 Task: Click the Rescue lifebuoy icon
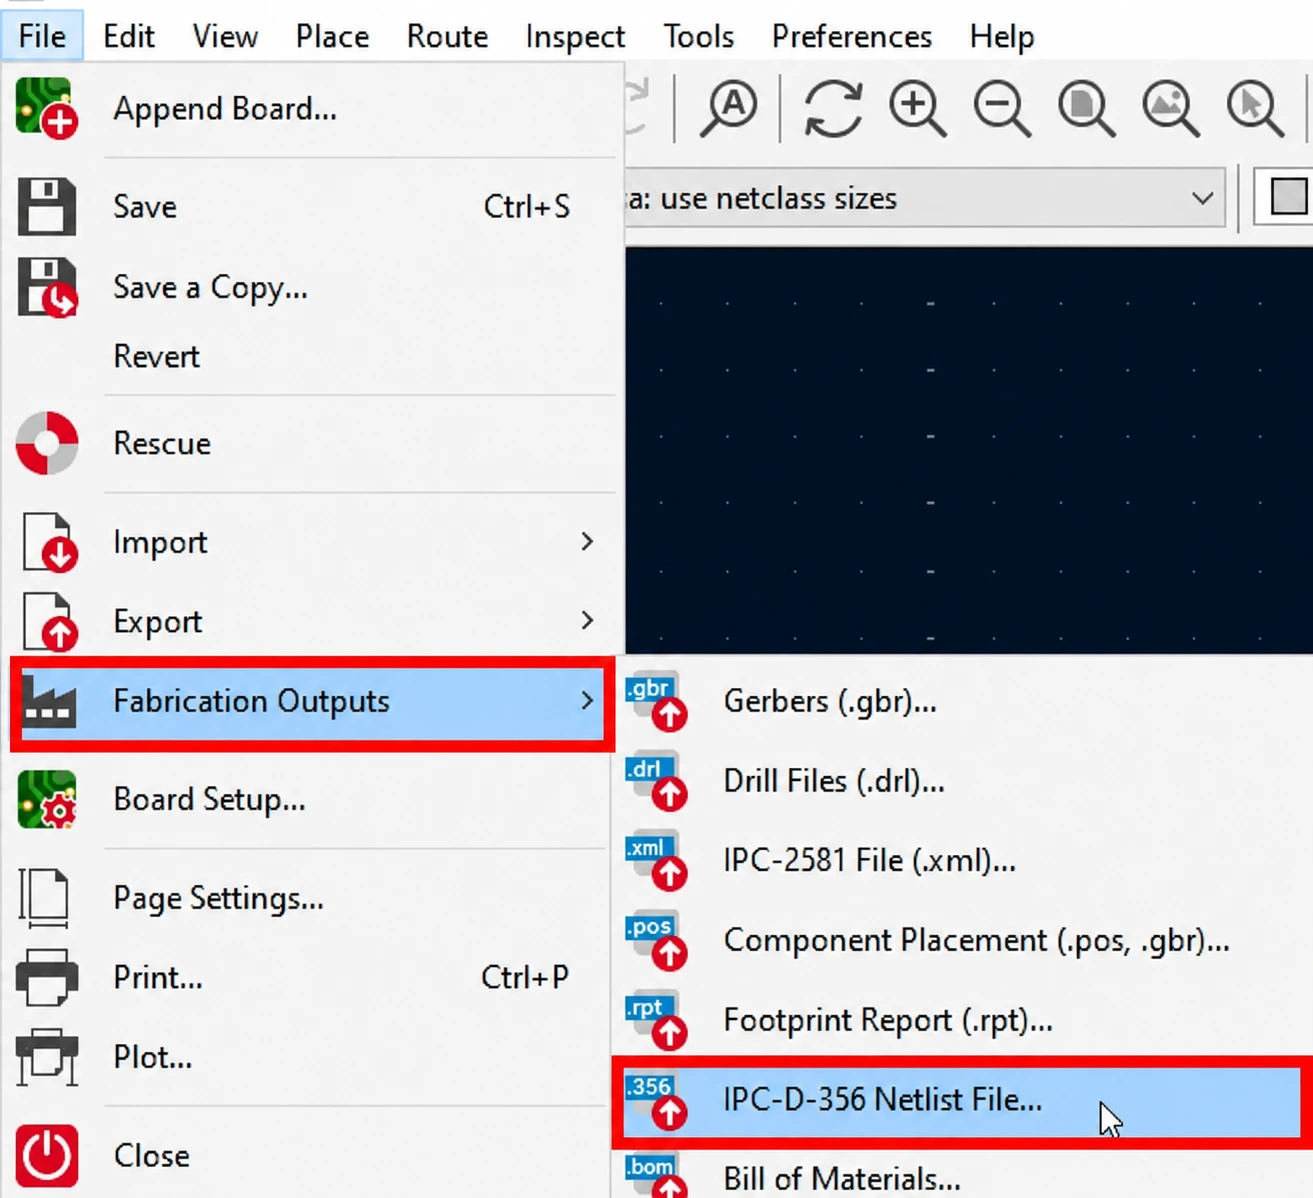click(46, 443)
